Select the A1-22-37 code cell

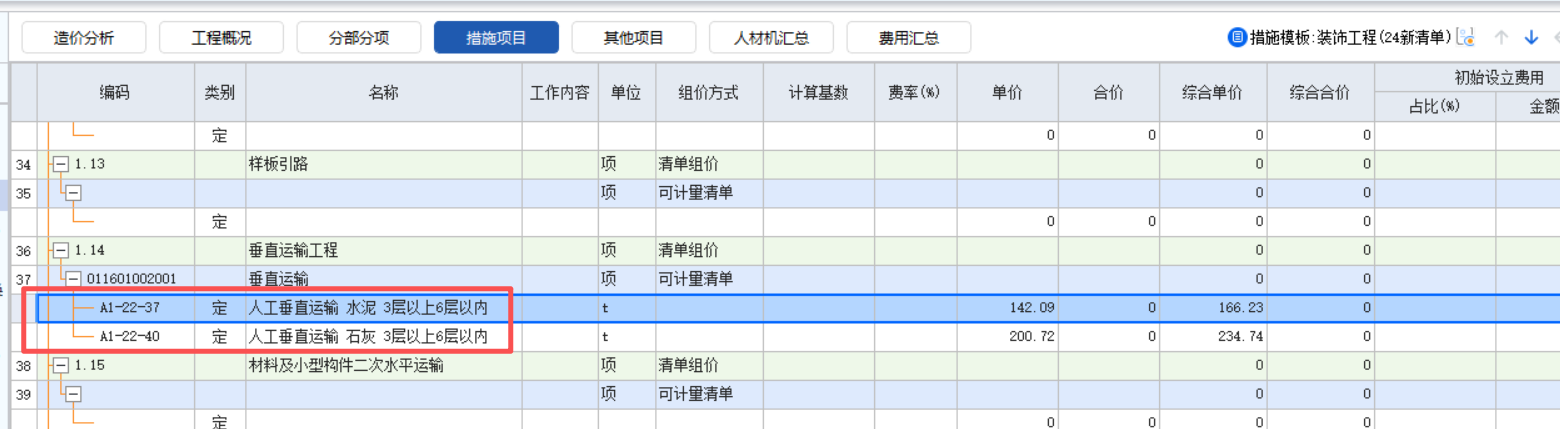(x=130, y=308)
